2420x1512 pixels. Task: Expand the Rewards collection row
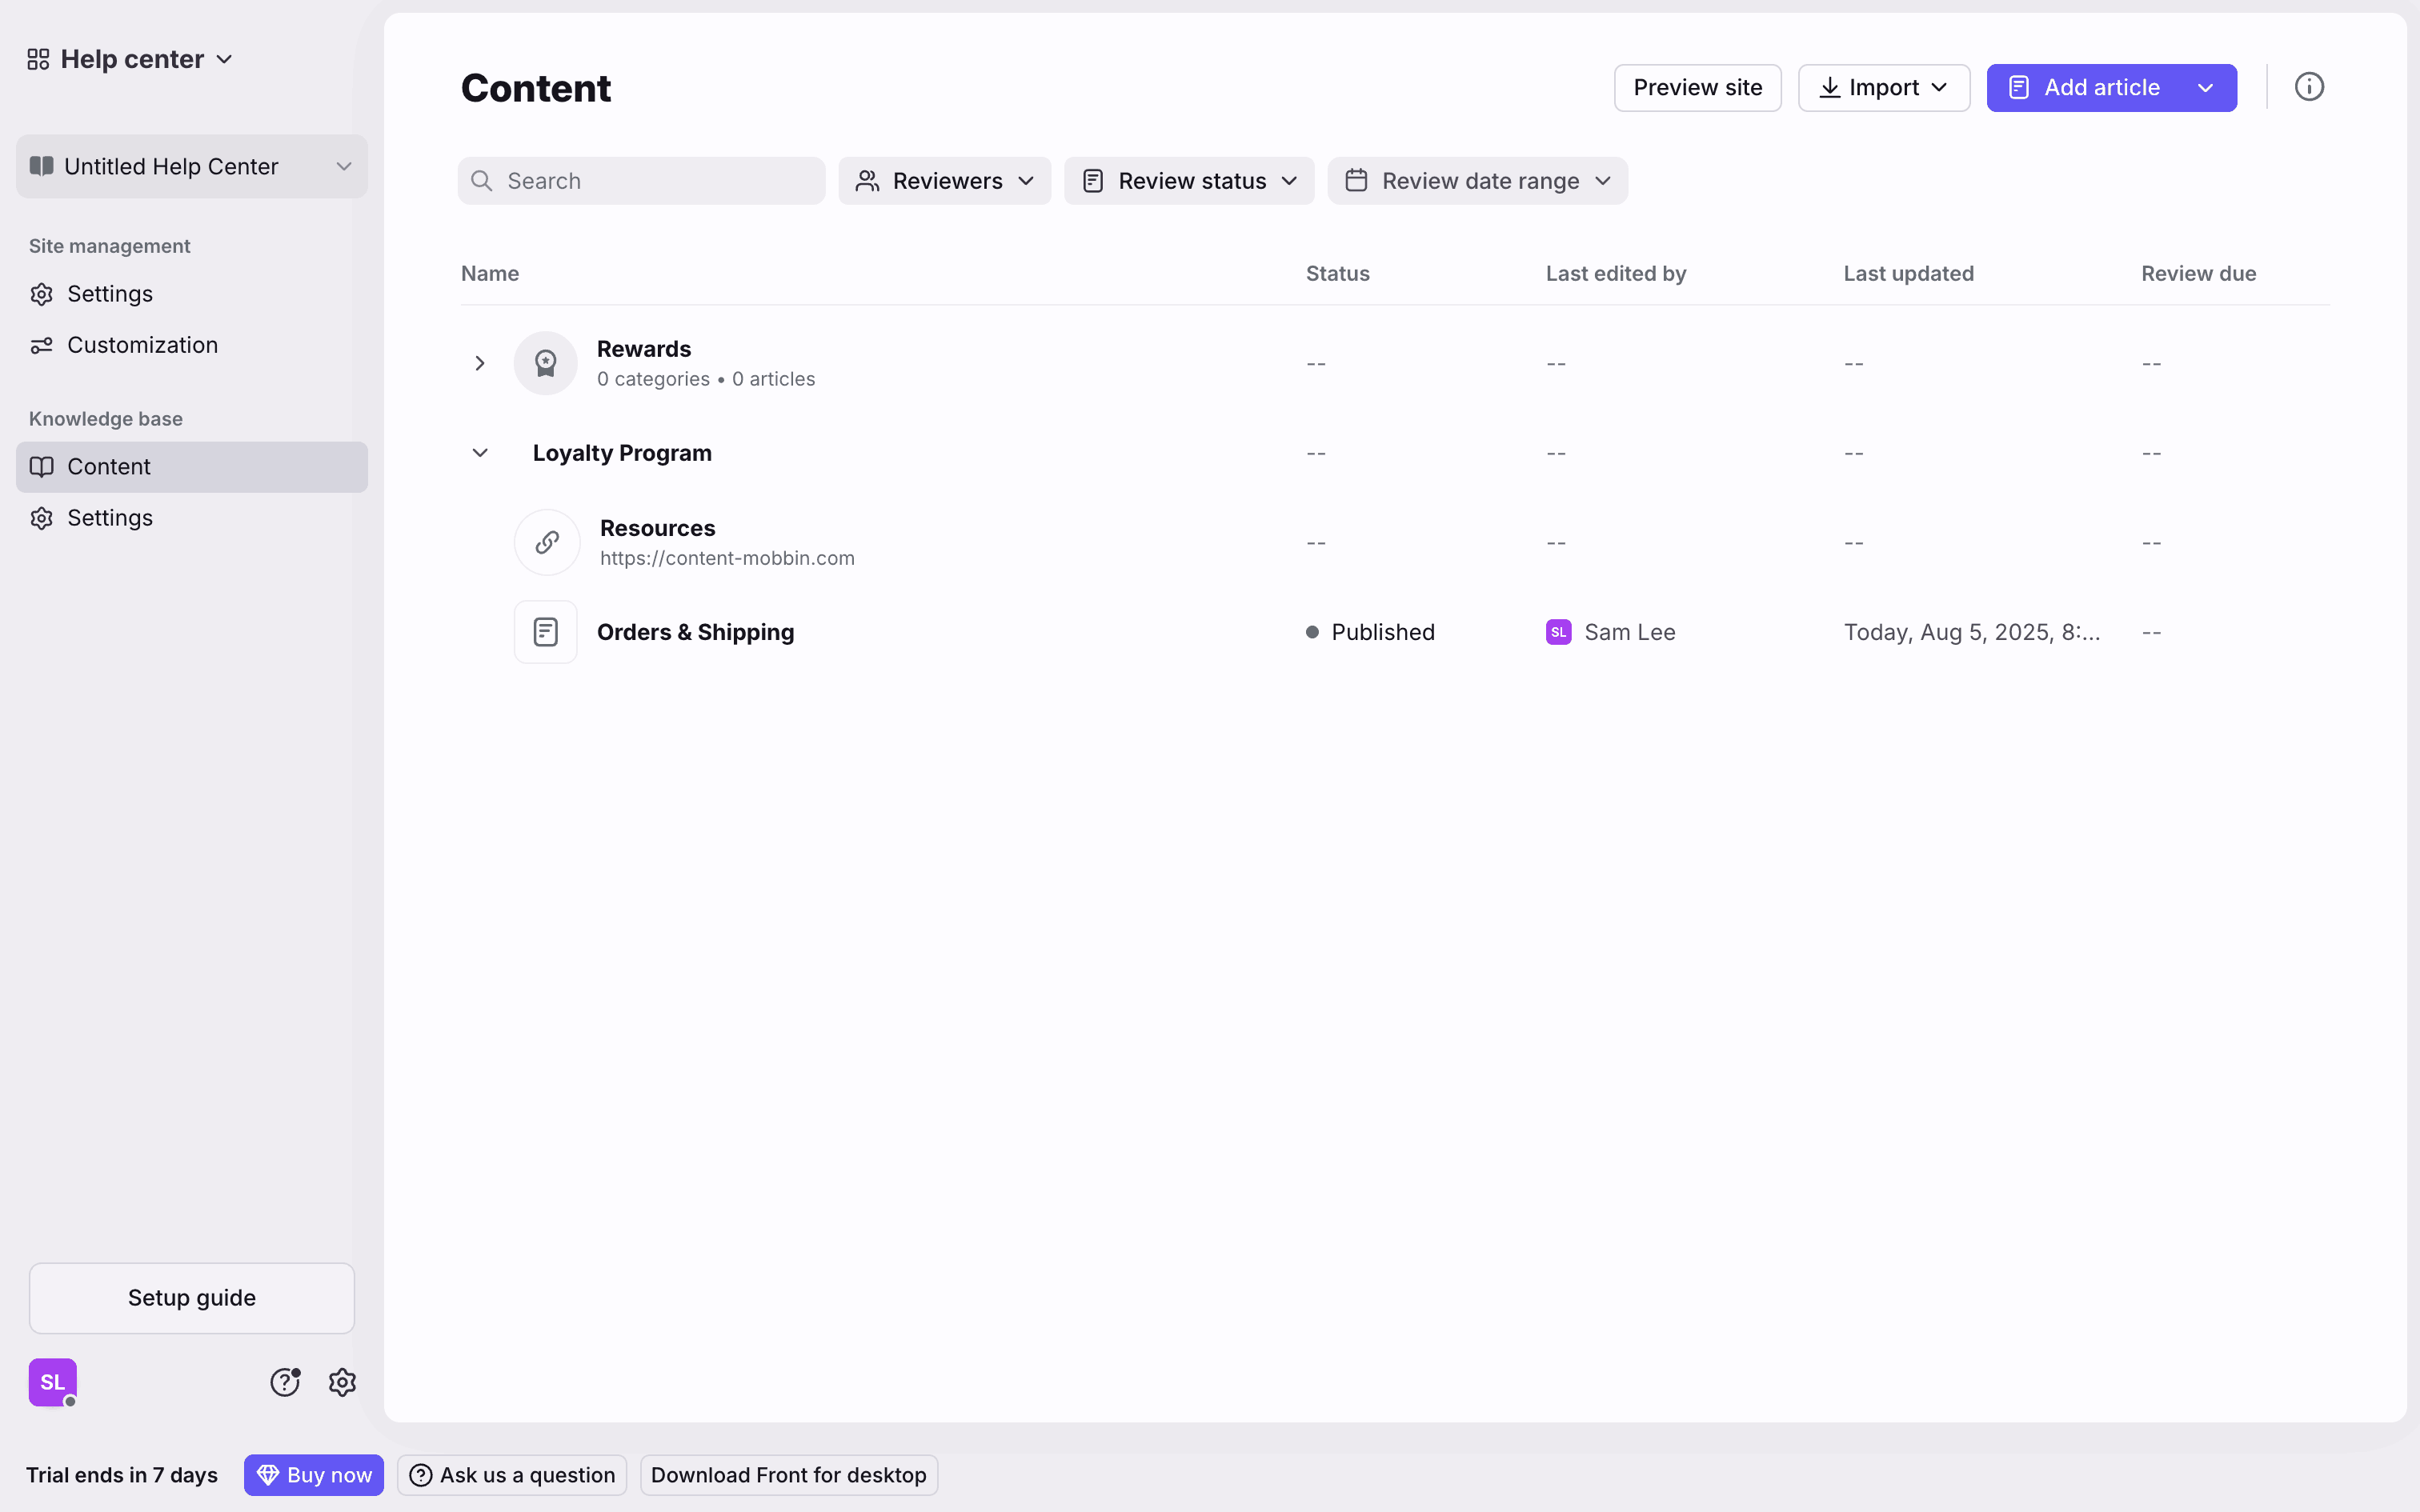[x=480, y=363]
